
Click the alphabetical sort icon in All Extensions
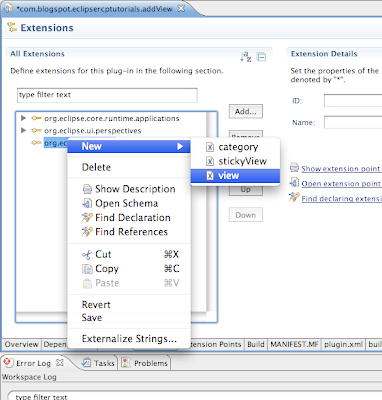click(x=246, y=57)
